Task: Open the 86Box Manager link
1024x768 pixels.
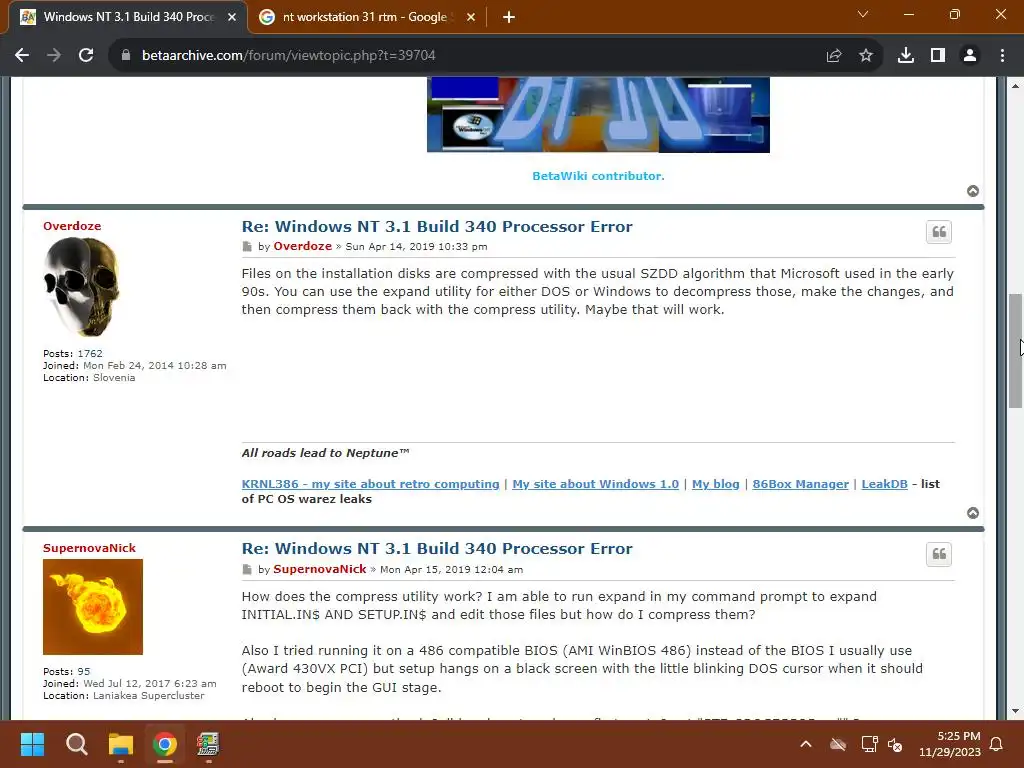Action: click(801, 484)
